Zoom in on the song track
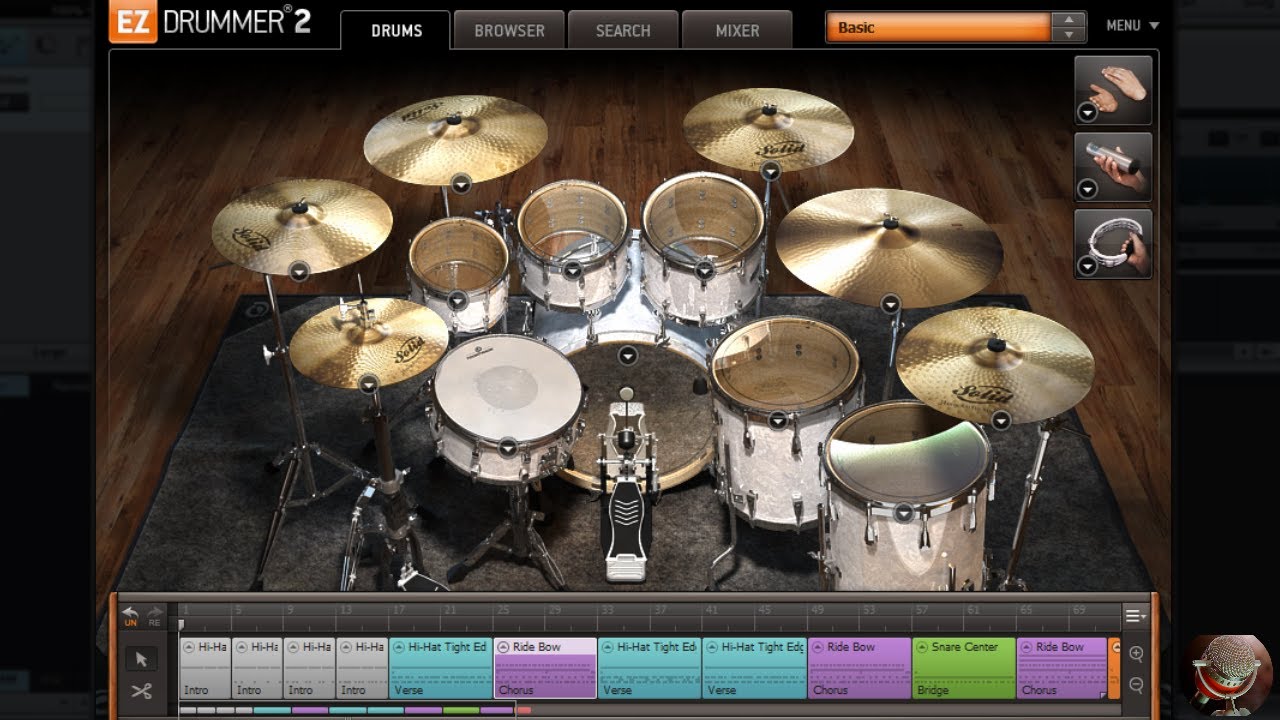Screen dimensions: 1280x720 [1136, 654]
